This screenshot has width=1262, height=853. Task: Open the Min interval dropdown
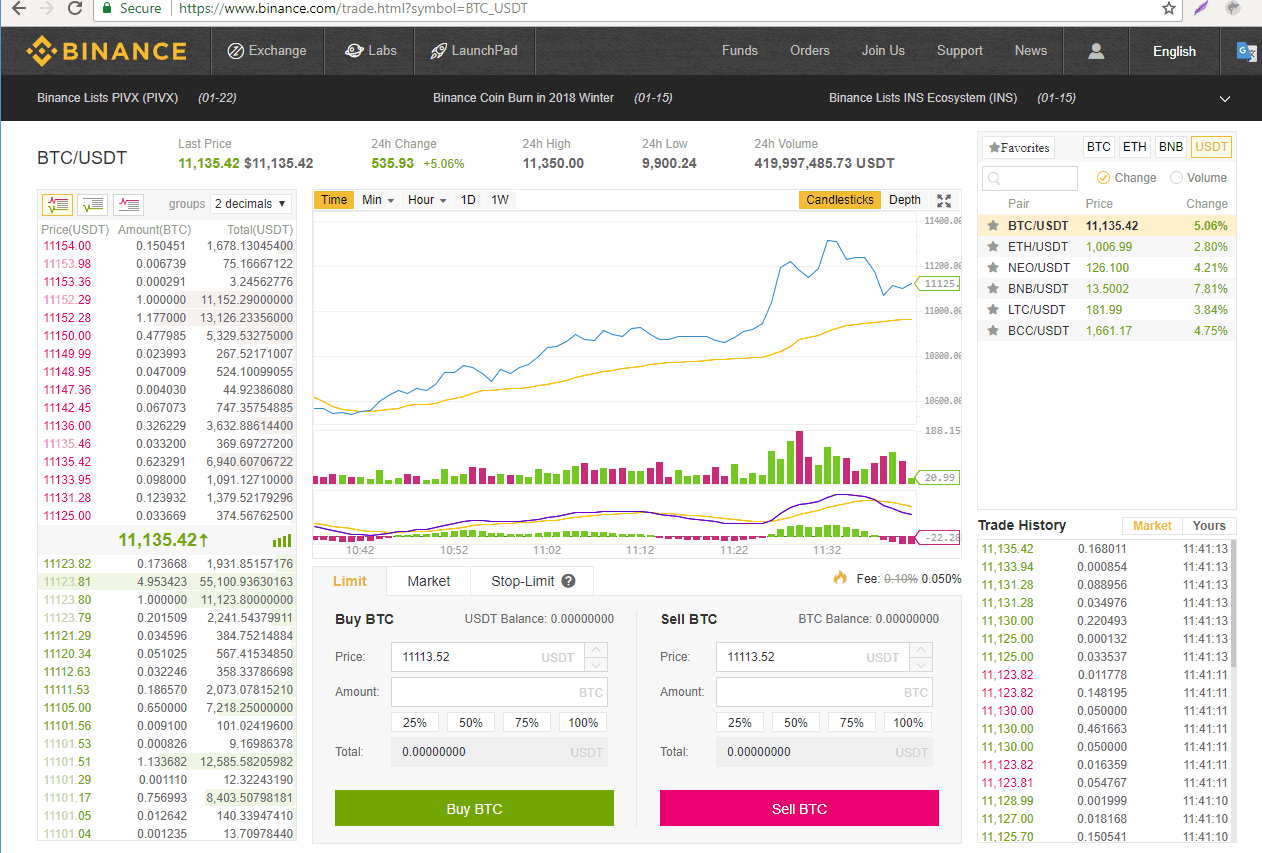[378, 200]
